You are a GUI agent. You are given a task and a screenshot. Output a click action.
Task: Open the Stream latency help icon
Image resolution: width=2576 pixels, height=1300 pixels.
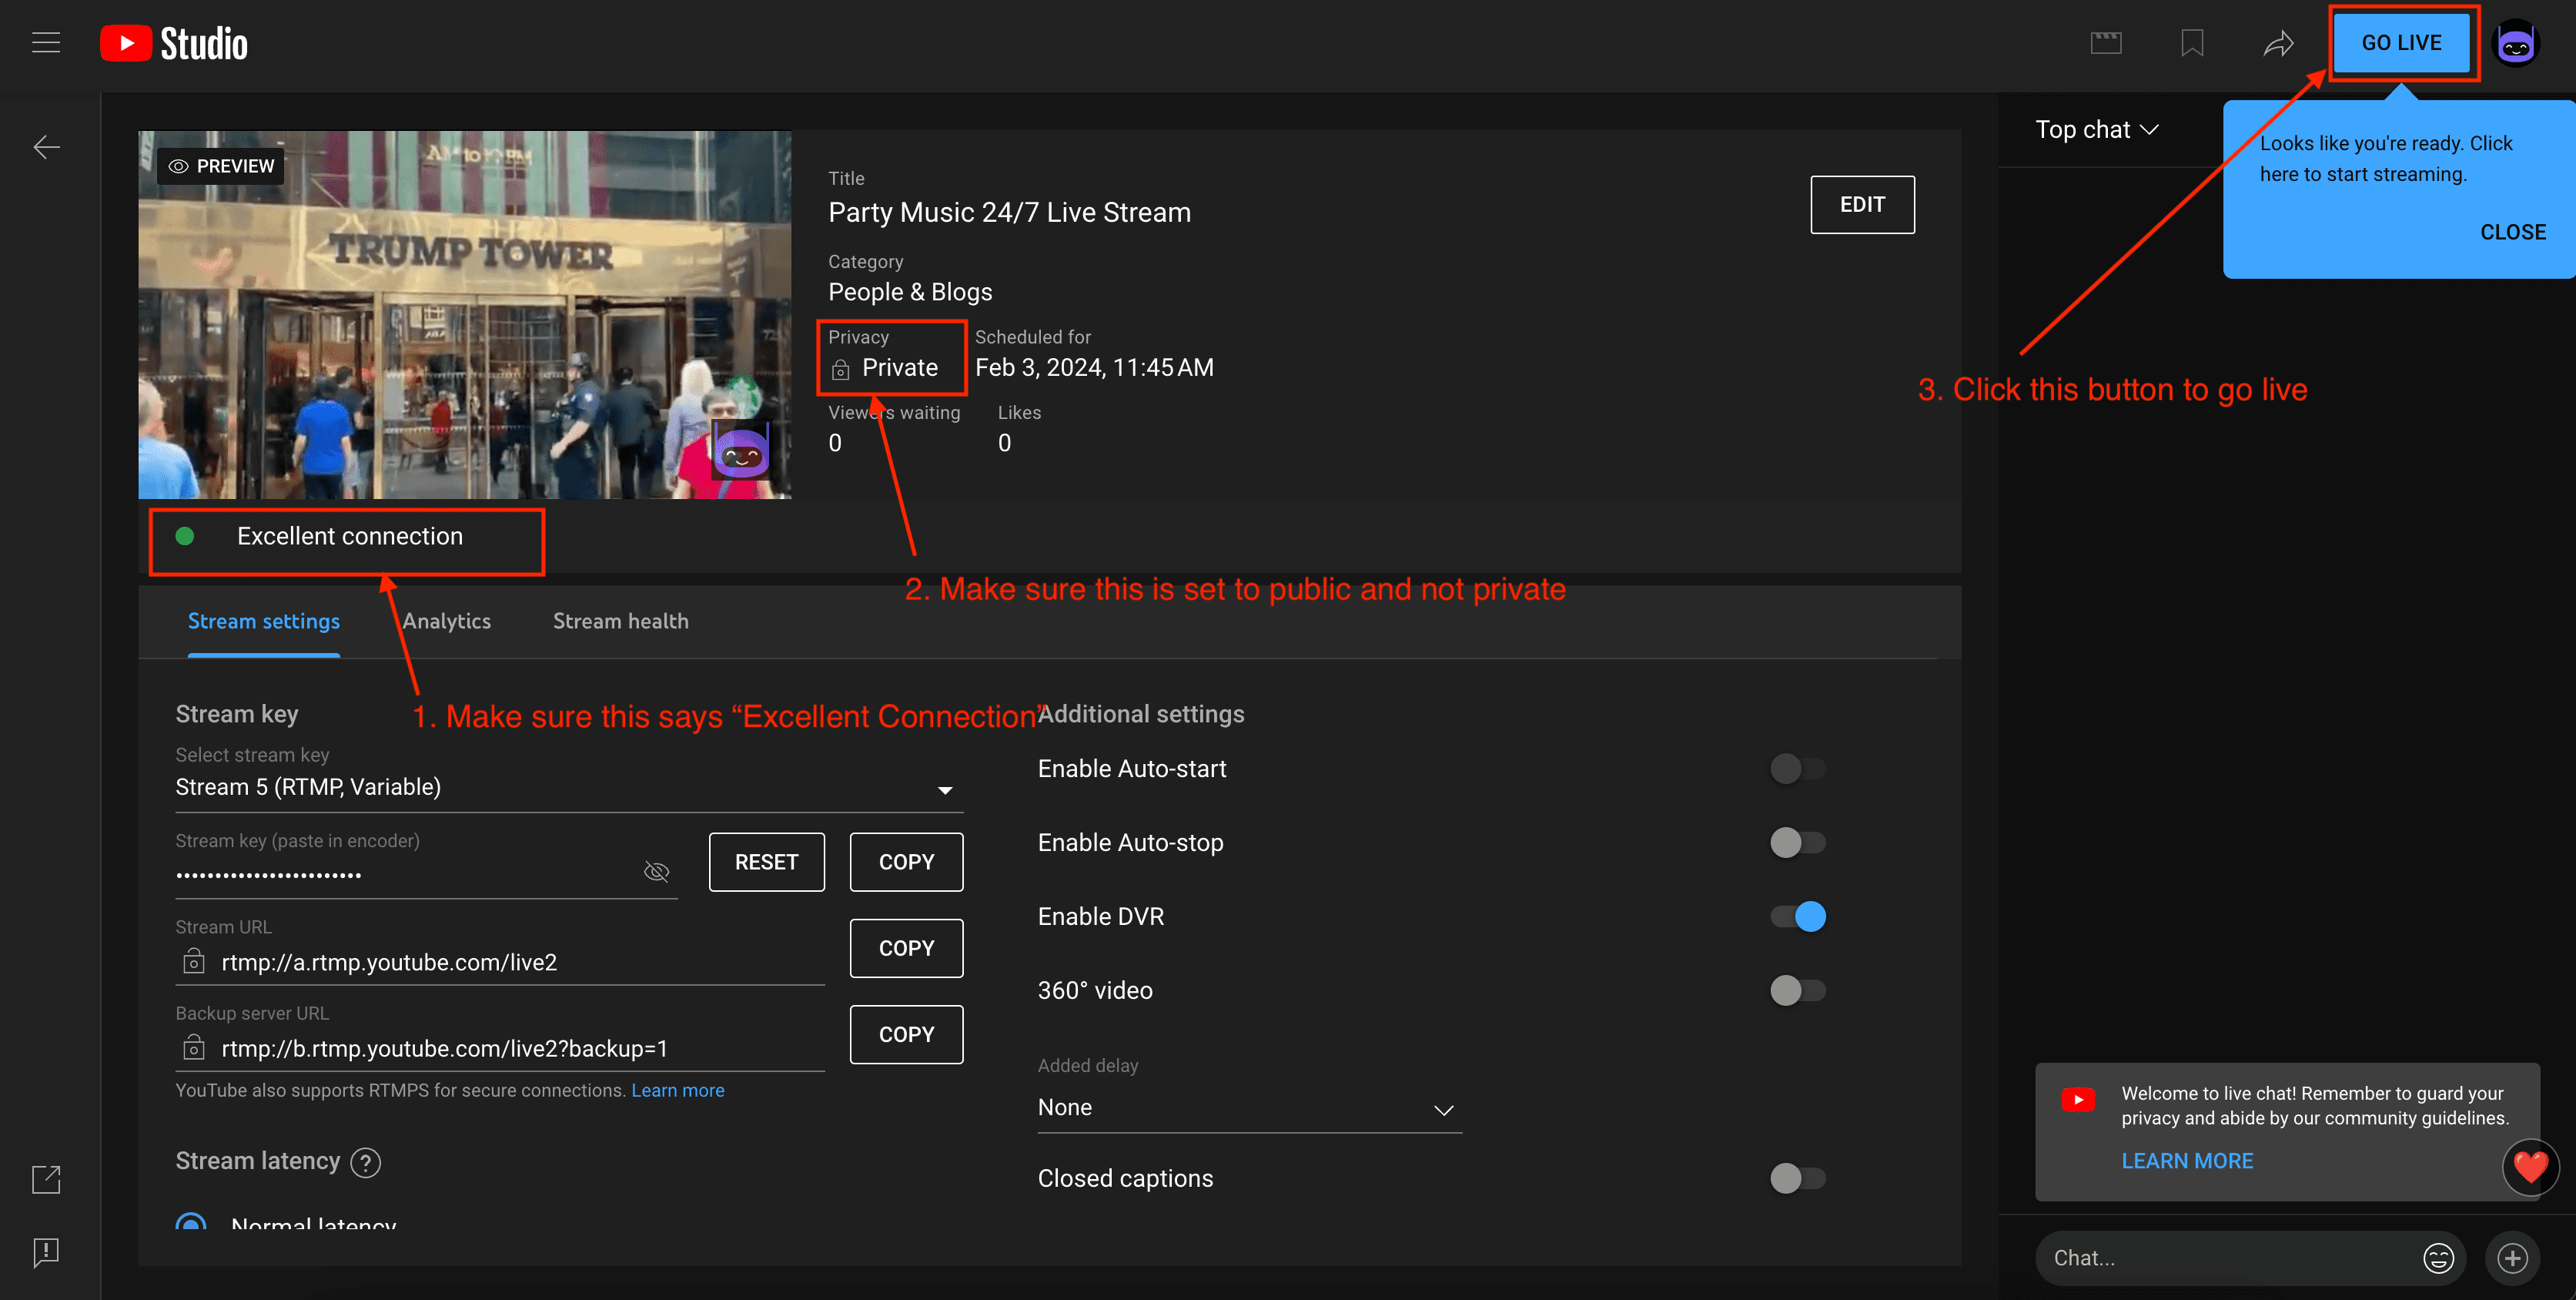tap(366, 1163)
